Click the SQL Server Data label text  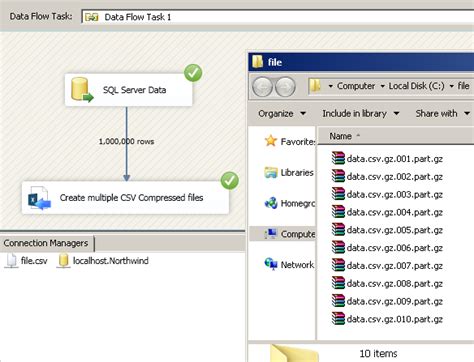pyautogui.click(x=134, y=90)
